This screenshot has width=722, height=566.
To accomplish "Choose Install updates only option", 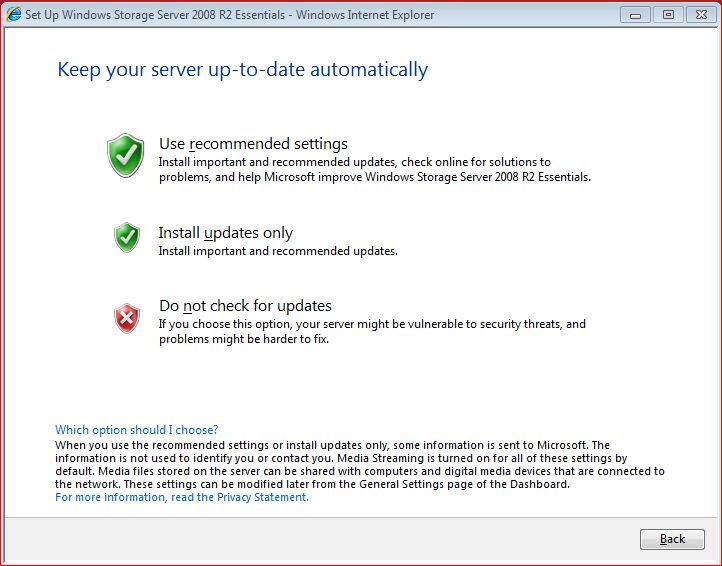I will coord(226,233).
